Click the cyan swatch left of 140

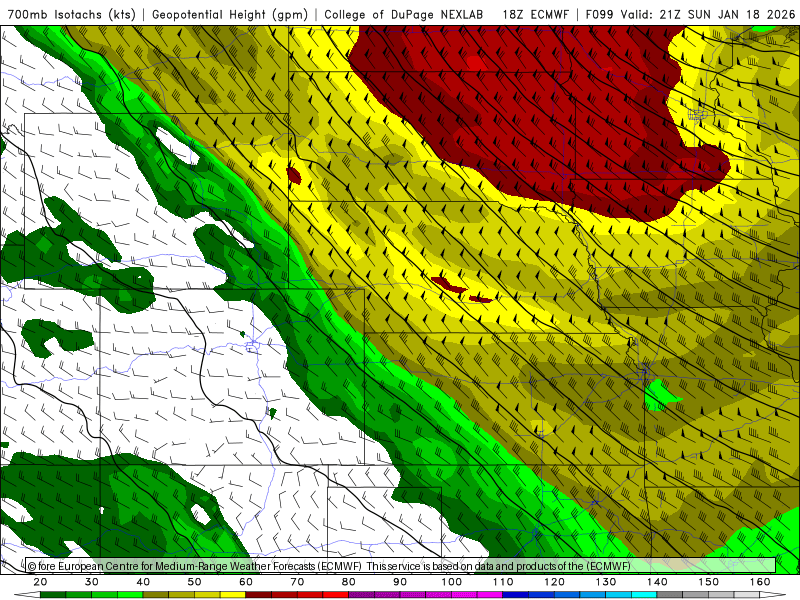[644, 595]
